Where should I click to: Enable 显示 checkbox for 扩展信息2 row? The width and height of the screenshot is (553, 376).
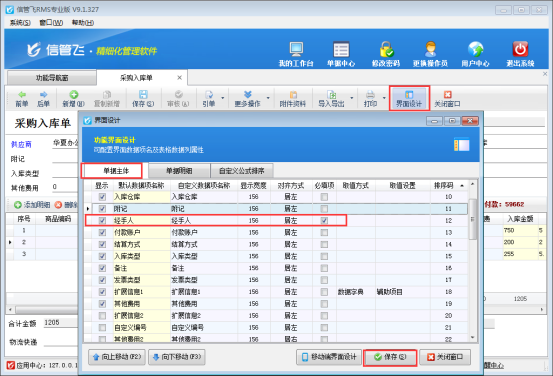(x=102, y=316)
